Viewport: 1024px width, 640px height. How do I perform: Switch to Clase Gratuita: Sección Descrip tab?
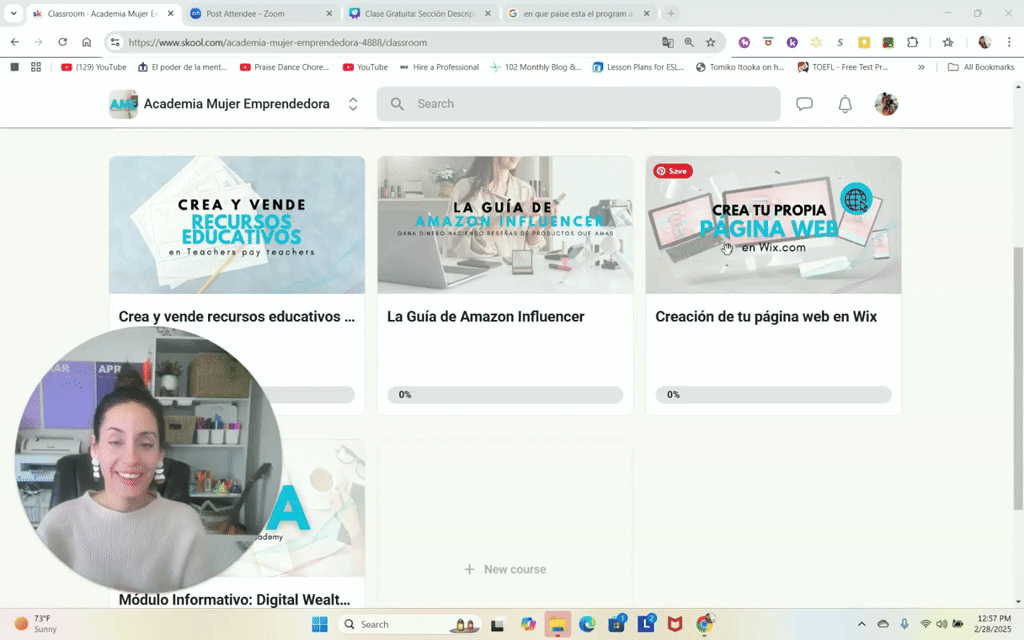click(x=418, y=13)
